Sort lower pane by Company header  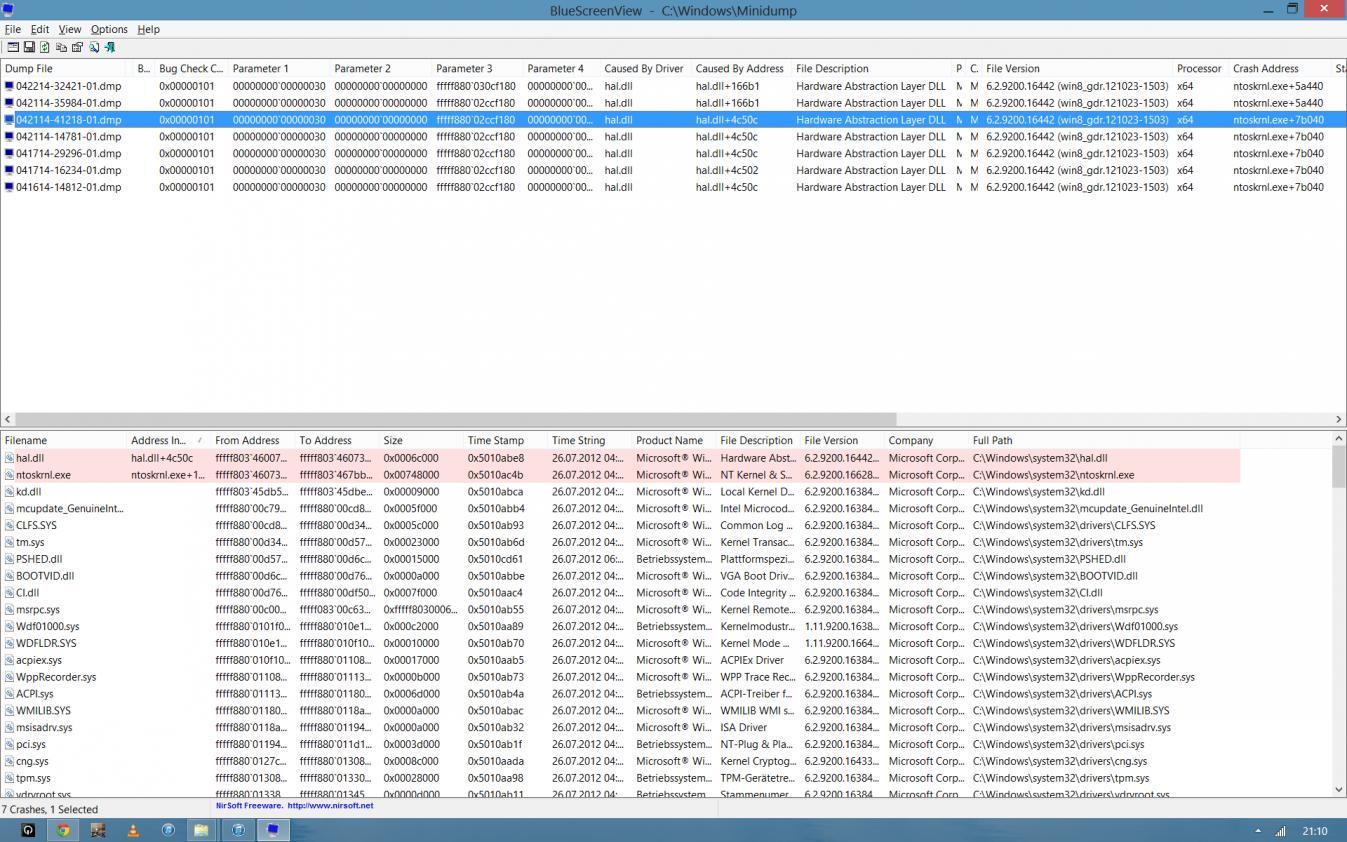pos(926,441)
